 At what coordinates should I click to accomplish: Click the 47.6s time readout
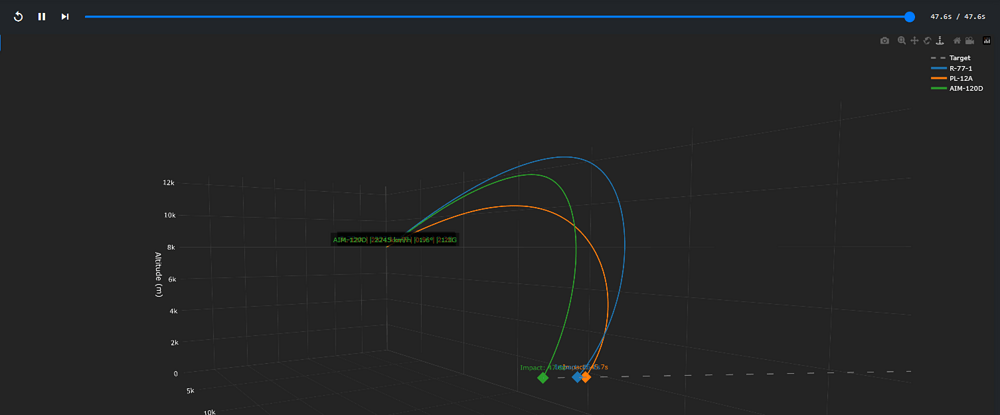[957, 17]
